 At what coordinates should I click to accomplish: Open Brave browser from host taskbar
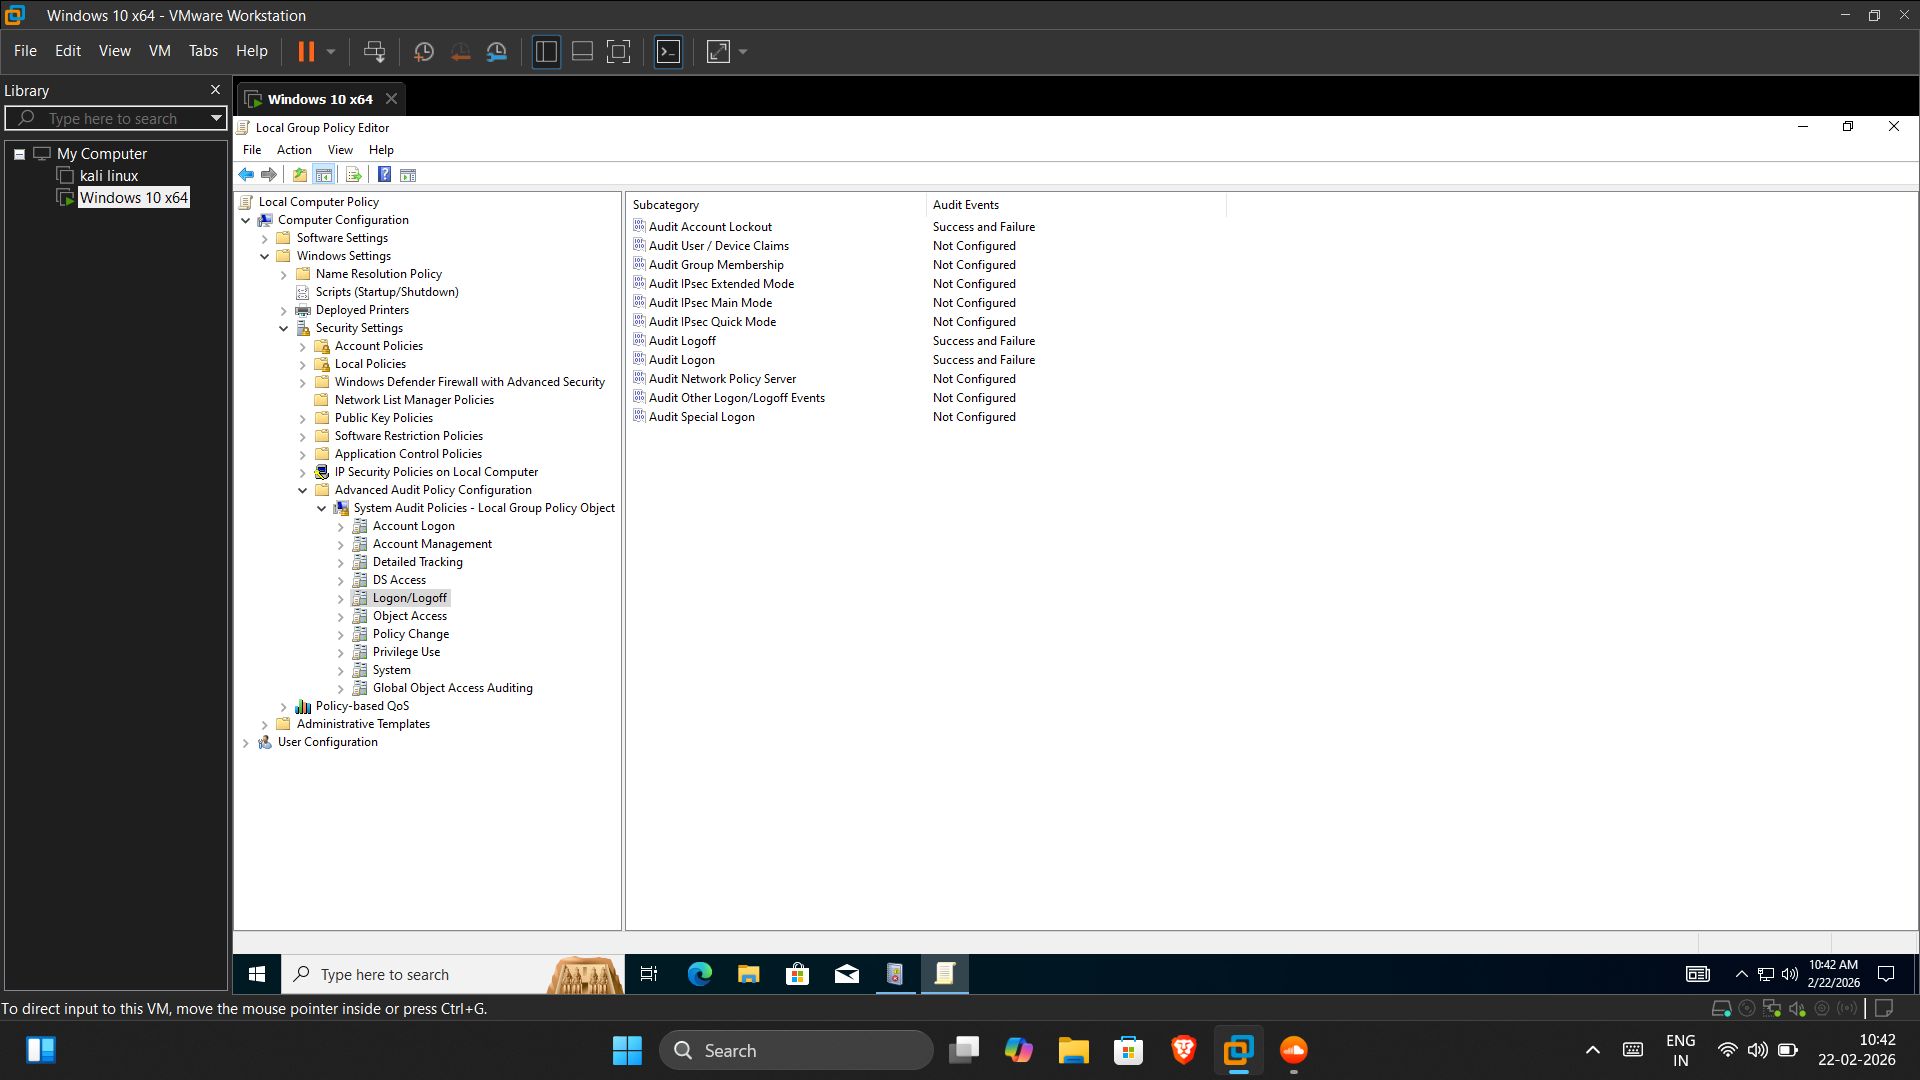(1183, 1050)
